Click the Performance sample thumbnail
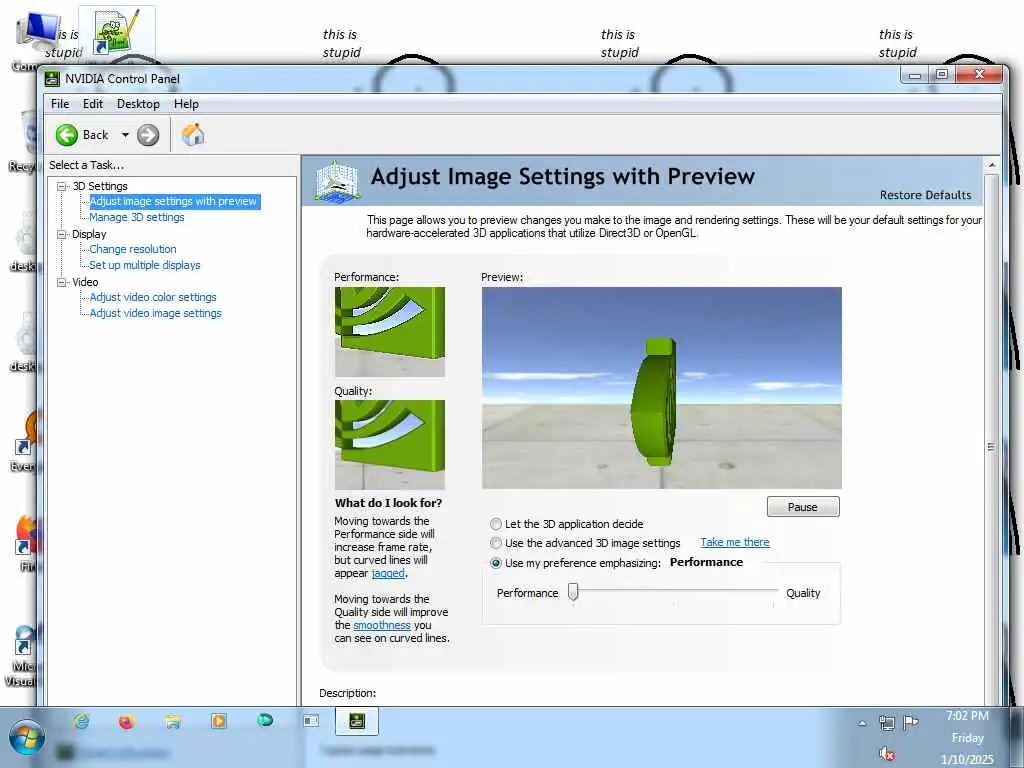Screen dimensions: 1024x768 (x=390, y=332)
